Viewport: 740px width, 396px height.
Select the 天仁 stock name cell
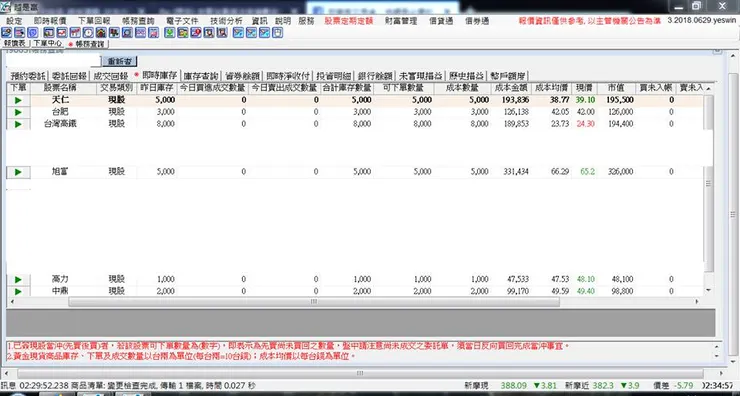click(x=63, y=100)
